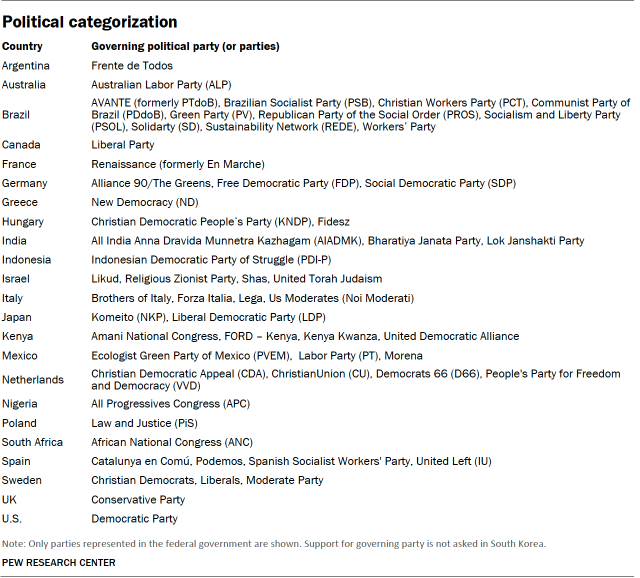
Task: Click the "Political categorization" title
Action: point(90,21)
